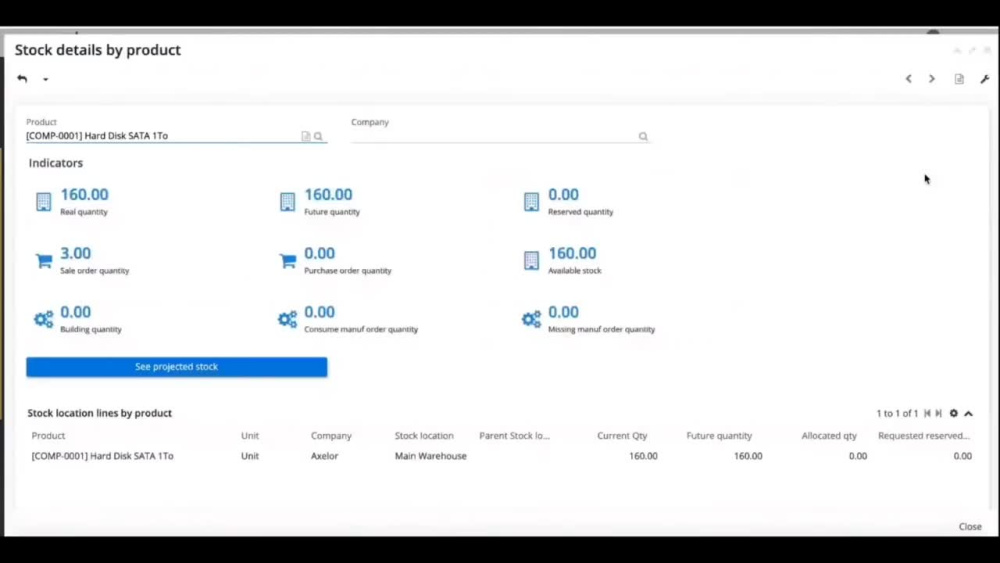The height and width of the screenshot is (563, 1000).
Task: Sort by the Stock location column header
Action: (x=424, y=435)
